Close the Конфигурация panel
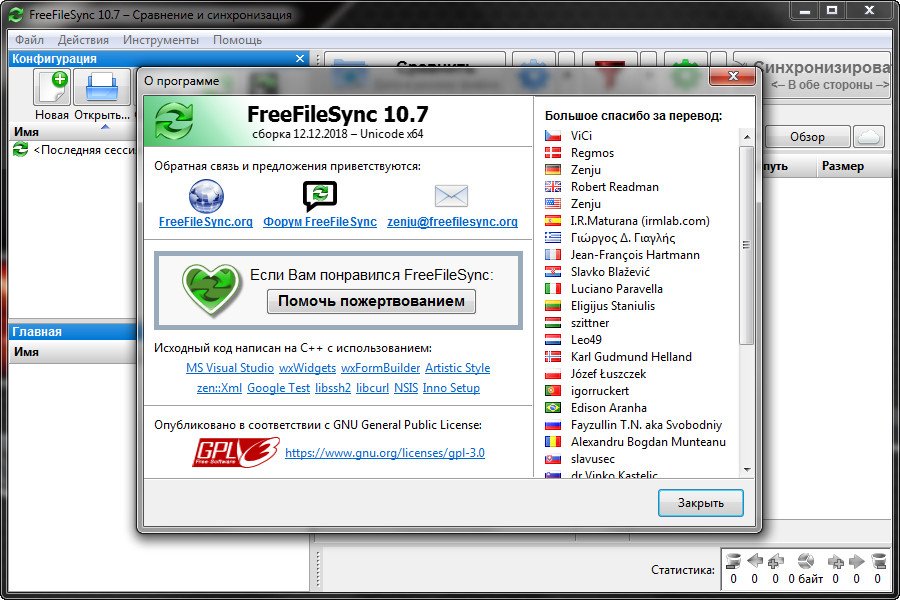900x600 pixels. [x=299, y=59]
